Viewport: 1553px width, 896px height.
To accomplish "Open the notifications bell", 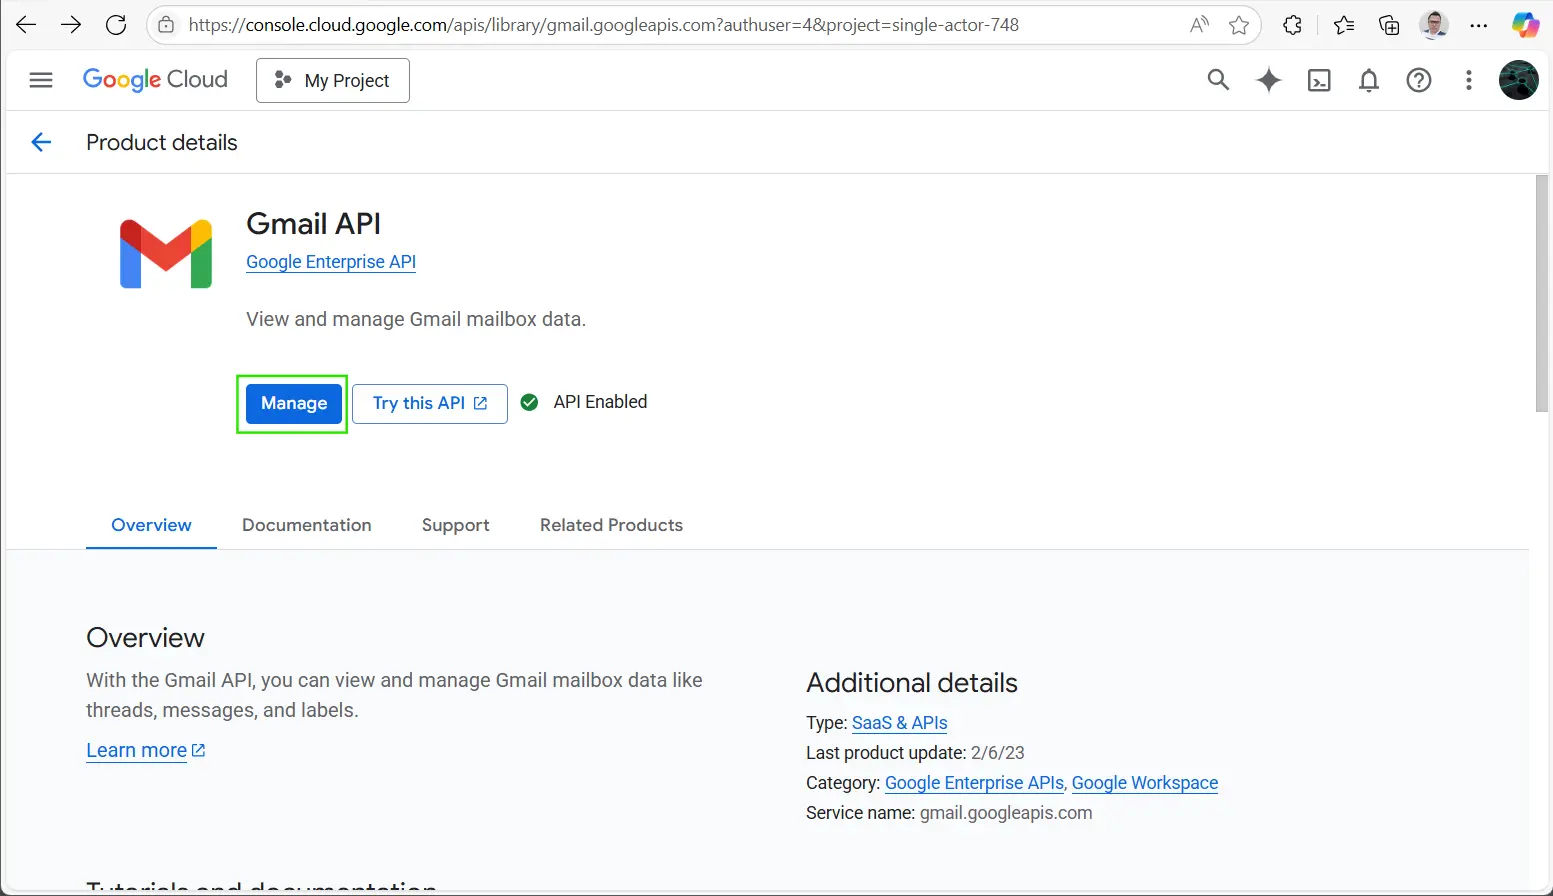I will pos(1369,81).
